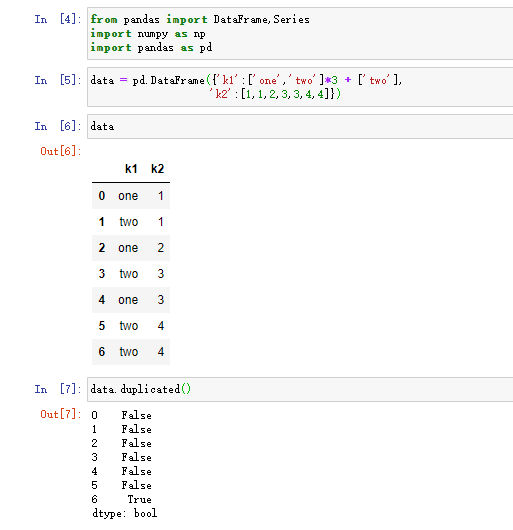Screen dimensions: 513x530
Task: Click the True value in Out[7]
Action: pyautogui.click(x=140, y=499)
